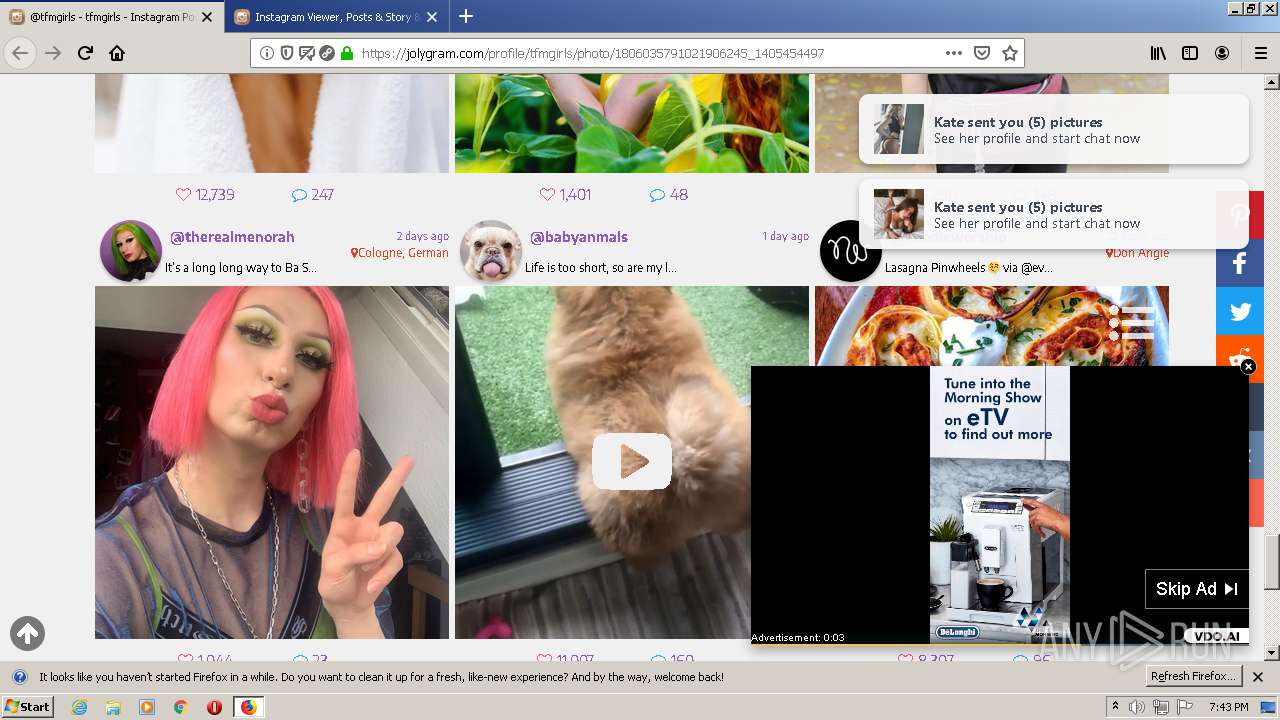This screenshot has height=720, width=1280.
Task: Play the fluffy dog video
Action: [x=632, y=462]
